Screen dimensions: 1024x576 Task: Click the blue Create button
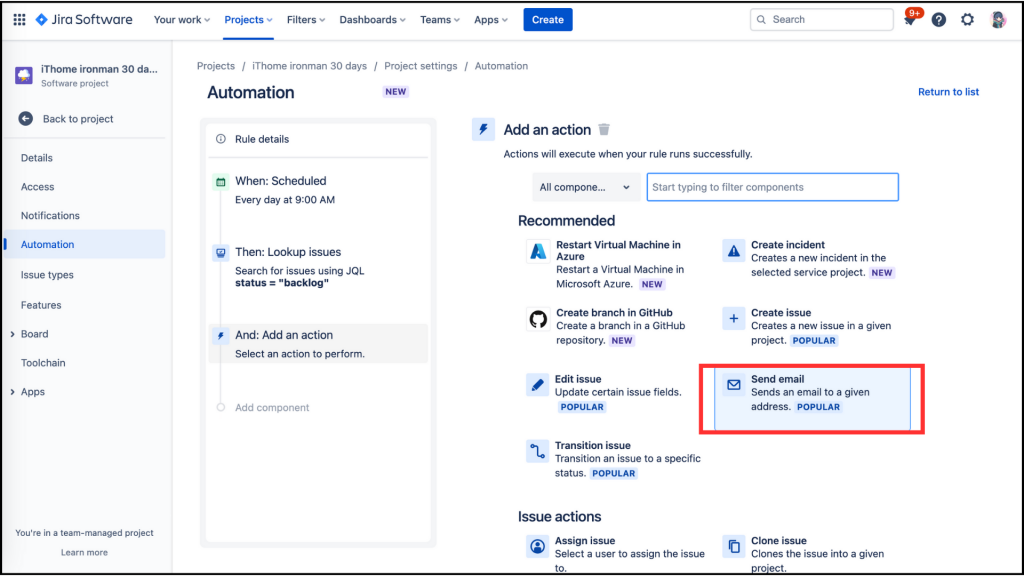[547, 20]
